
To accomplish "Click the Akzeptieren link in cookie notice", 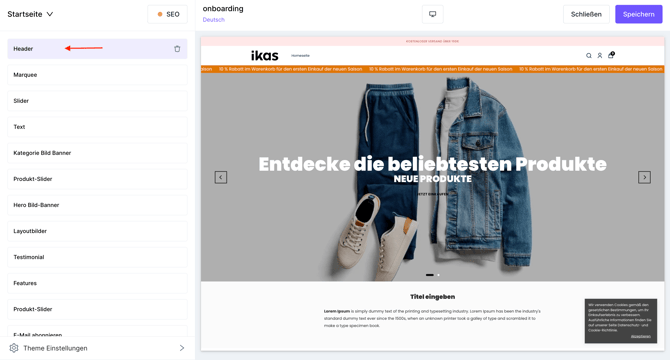I will 641,337.
